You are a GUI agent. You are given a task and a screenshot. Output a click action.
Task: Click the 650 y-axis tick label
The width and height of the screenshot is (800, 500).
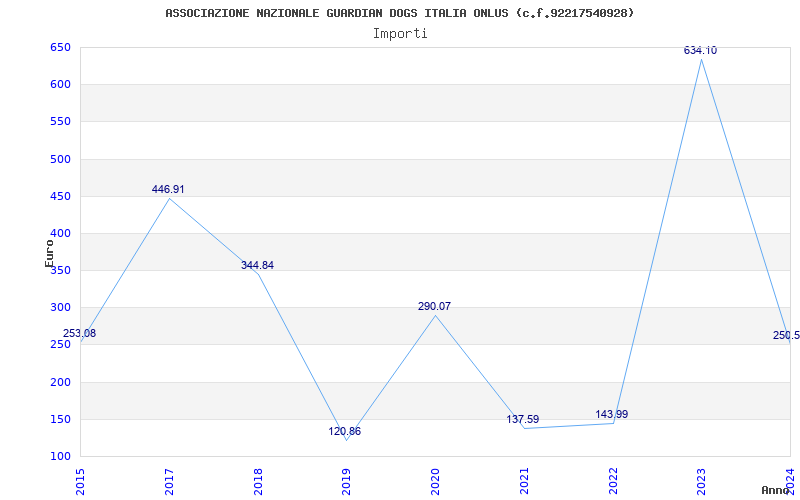tap(60, 47)
